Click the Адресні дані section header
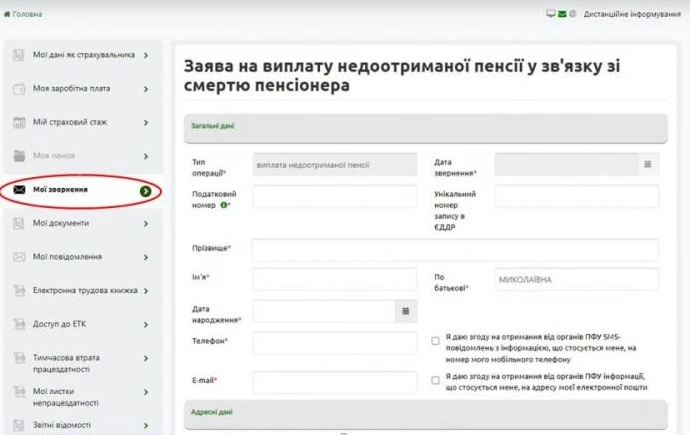 [x=426, y=415]
